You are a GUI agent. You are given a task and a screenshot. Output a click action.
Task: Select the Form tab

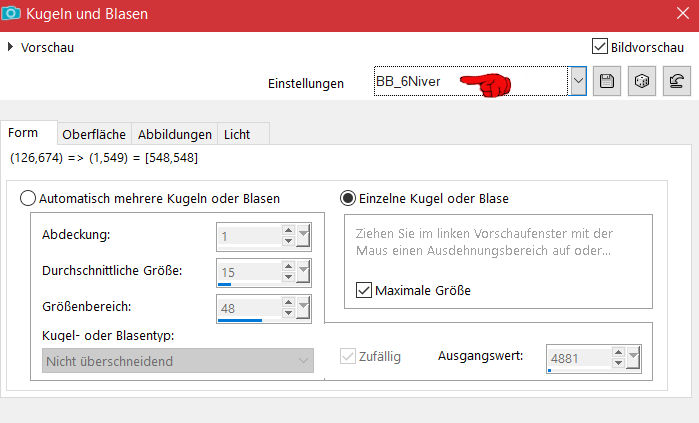[23, 133]
